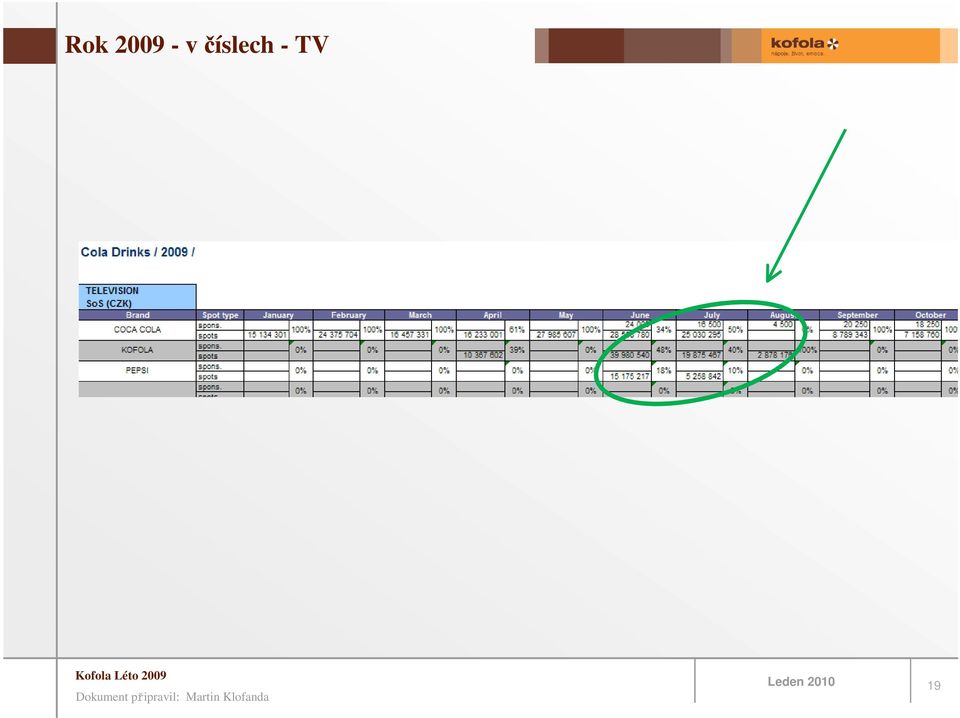This screenshot has height=718, width=960.
Task: Click the Kofola logo in header
Action: (804, 45)
